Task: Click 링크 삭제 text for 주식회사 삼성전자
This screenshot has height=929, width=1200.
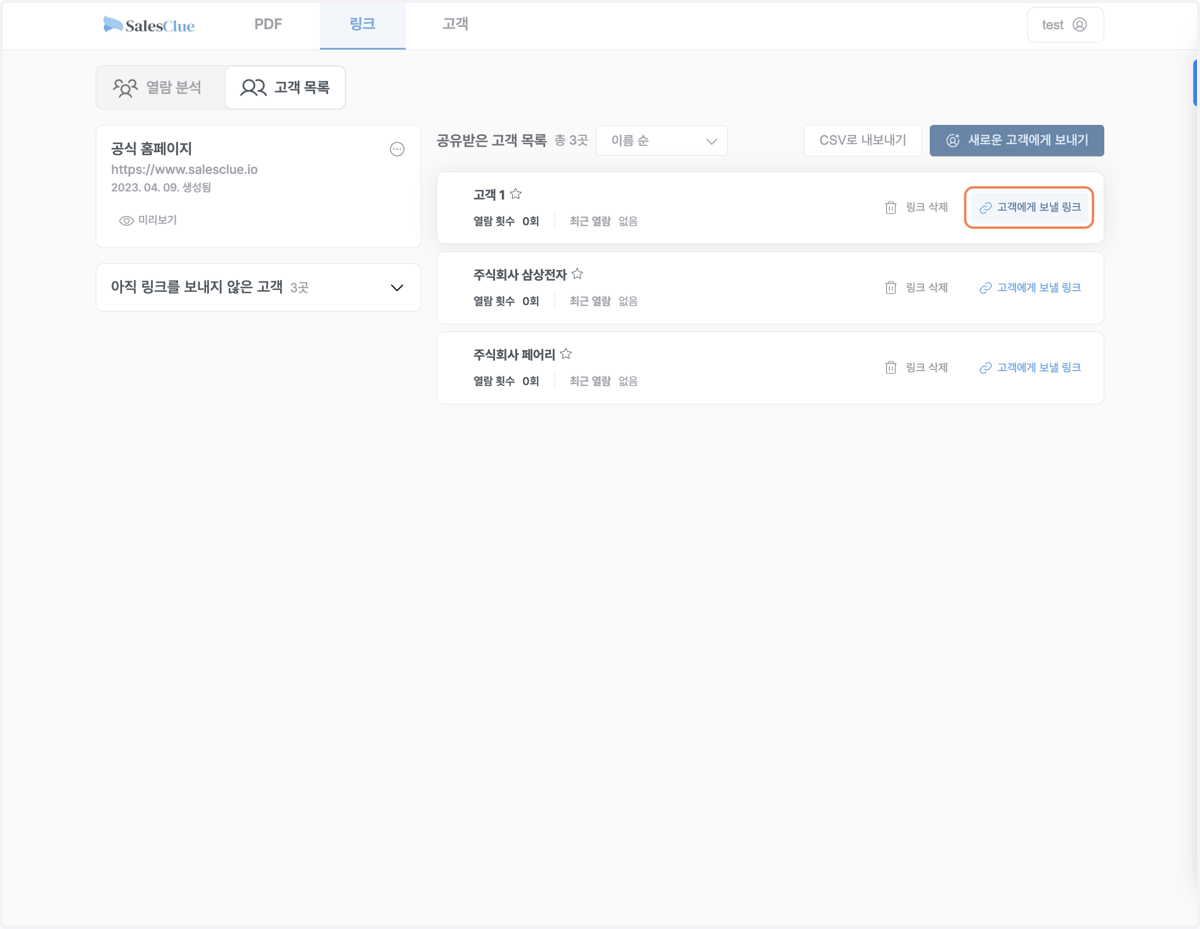Action: (x=927, y=287)
